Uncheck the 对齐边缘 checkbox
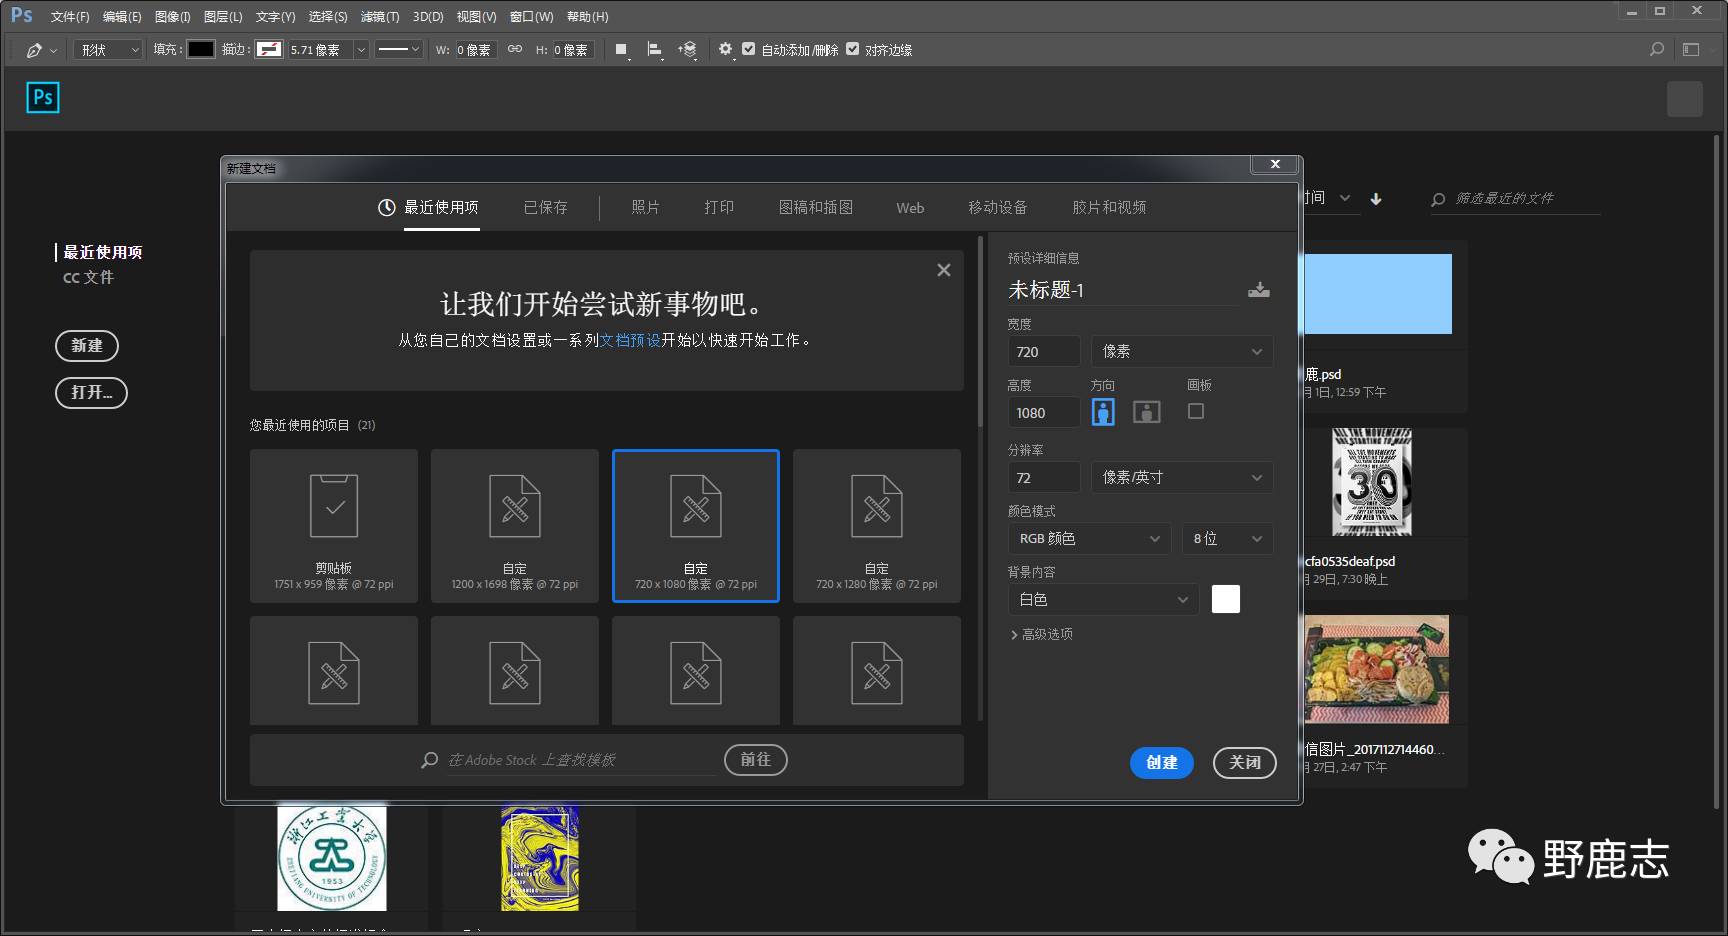The width and height of the screenshot is (1728, 936). [x=852, y=49]
